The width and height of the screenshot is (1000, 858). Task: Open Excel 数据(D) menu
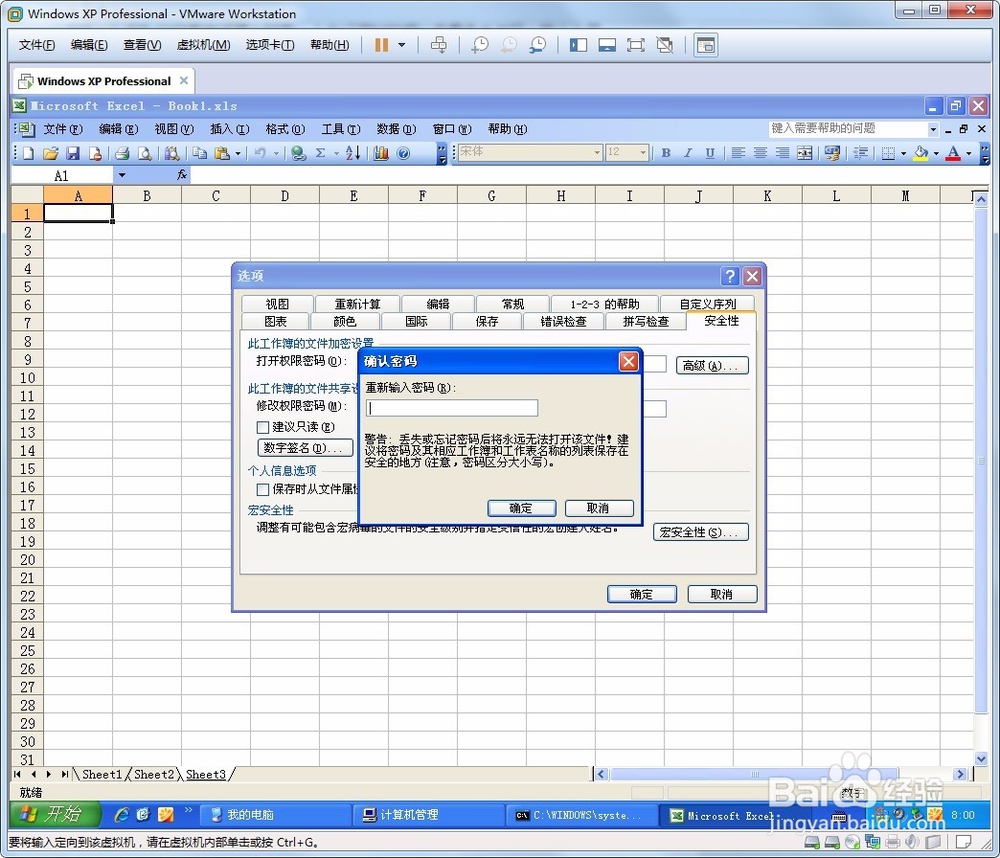[396, 129]
